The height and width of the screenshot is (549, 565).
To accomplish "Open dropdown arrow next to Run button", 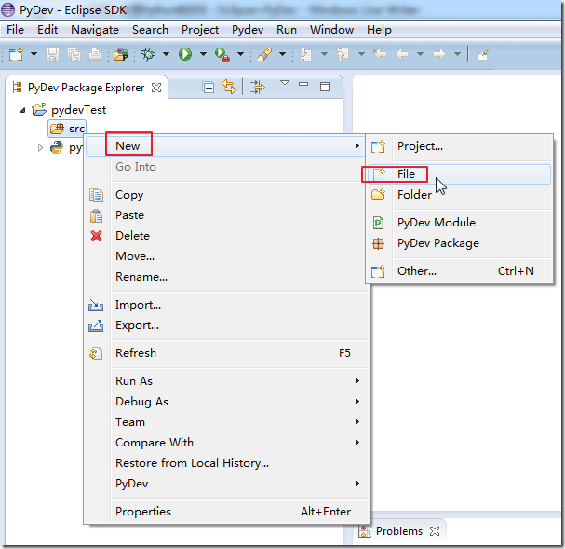I will click(x=204, y=54).
